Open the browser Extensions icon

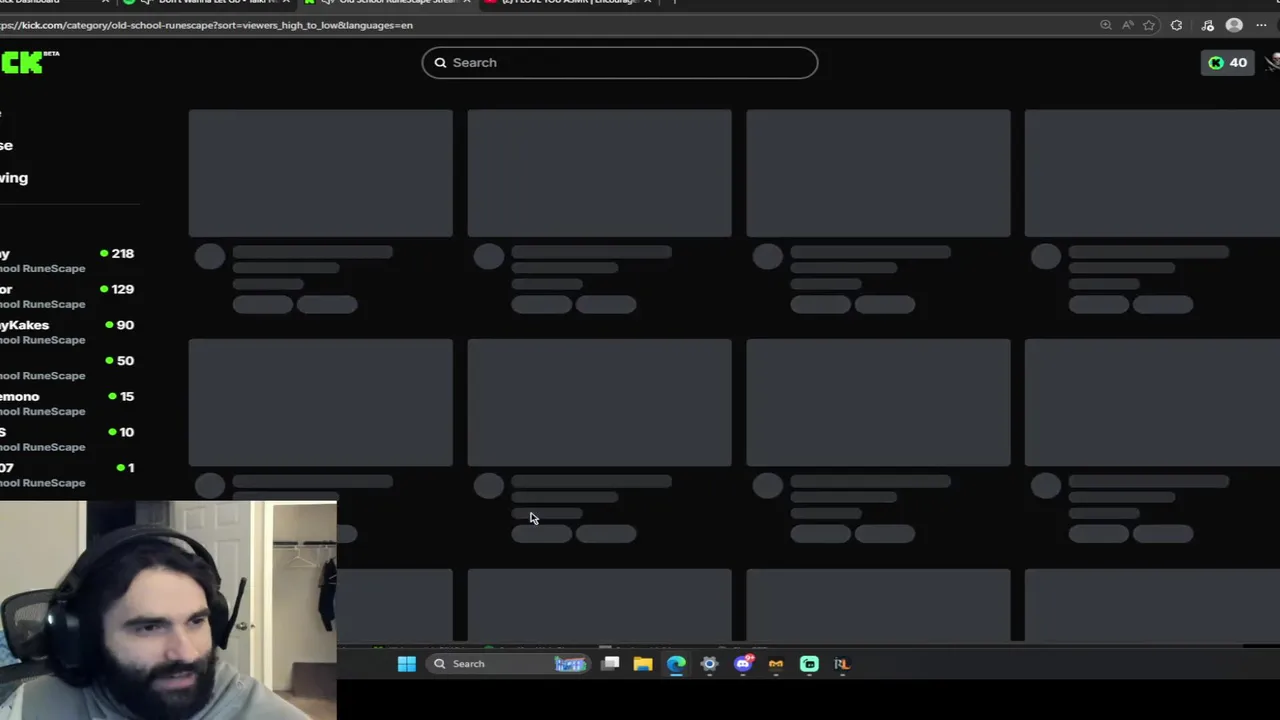[x=1176, y=25]
